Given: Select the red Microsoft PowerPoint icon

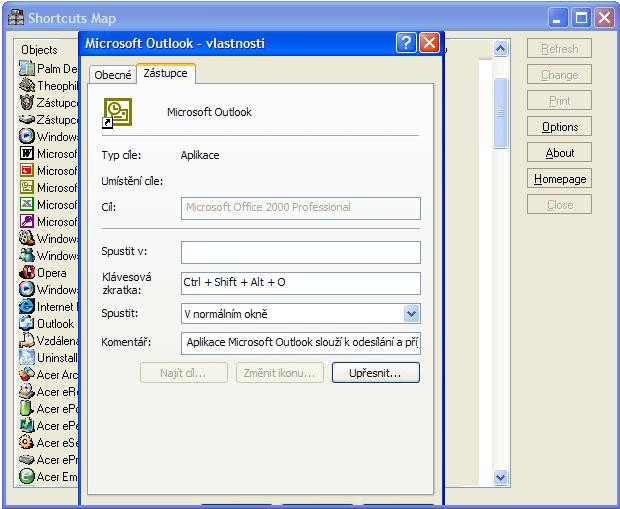Looking at the screenshot, I should click(27, 170).
